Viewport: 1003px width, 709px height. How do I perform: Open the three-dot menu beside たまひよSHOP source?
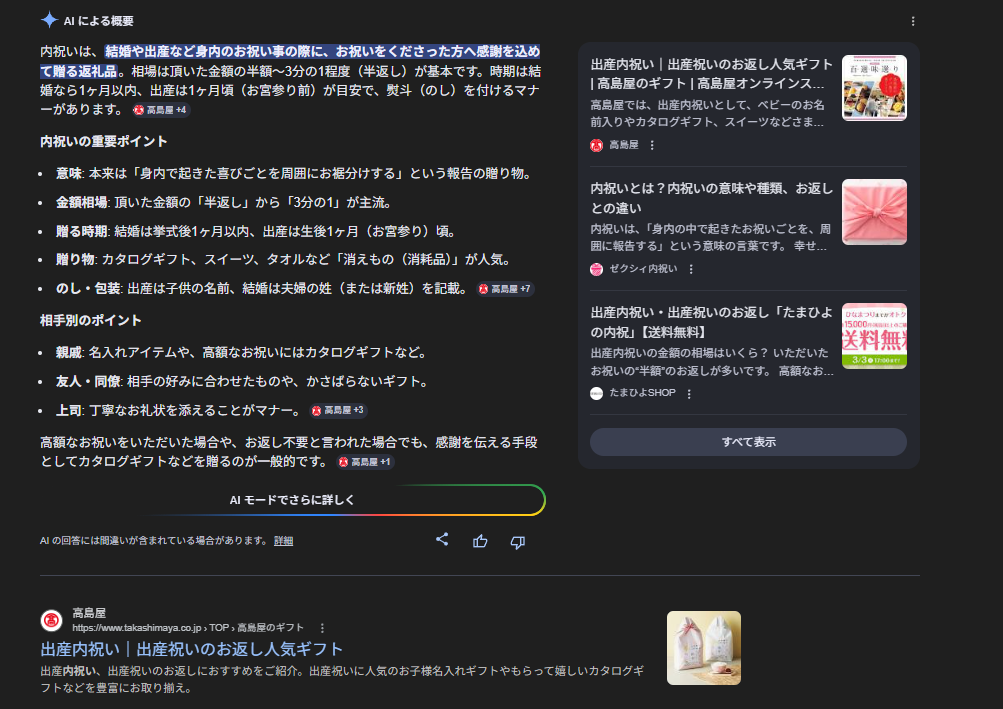[689, 393]
